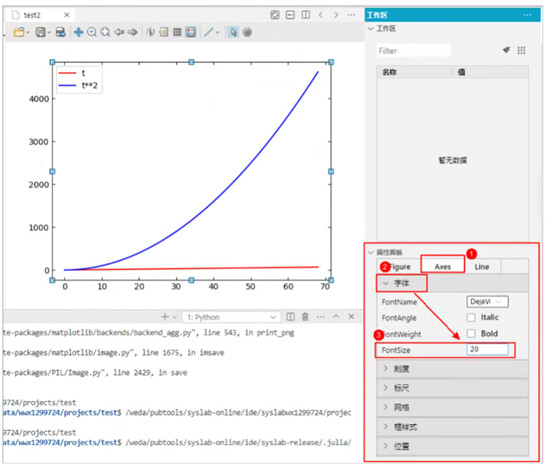Switch to the Axes tab
This screenshot has width=548, height=474.
click(442, 267)
